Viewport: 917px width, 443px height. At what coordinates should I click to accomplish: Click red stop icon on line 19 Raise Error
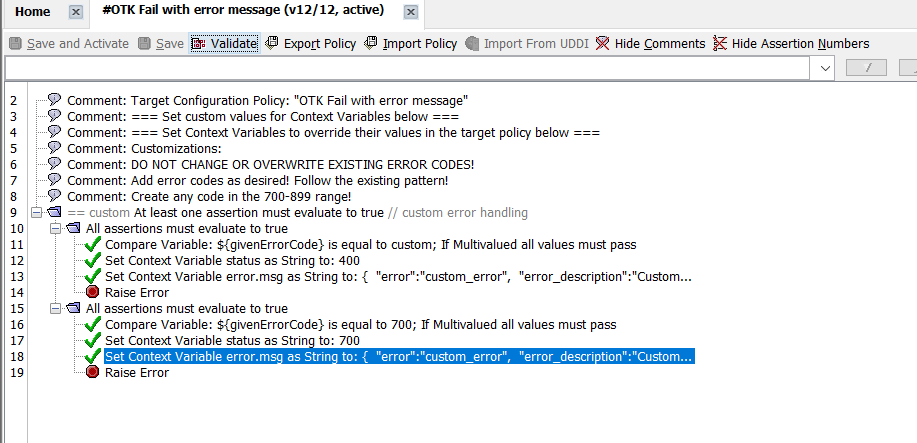point(92,372)
